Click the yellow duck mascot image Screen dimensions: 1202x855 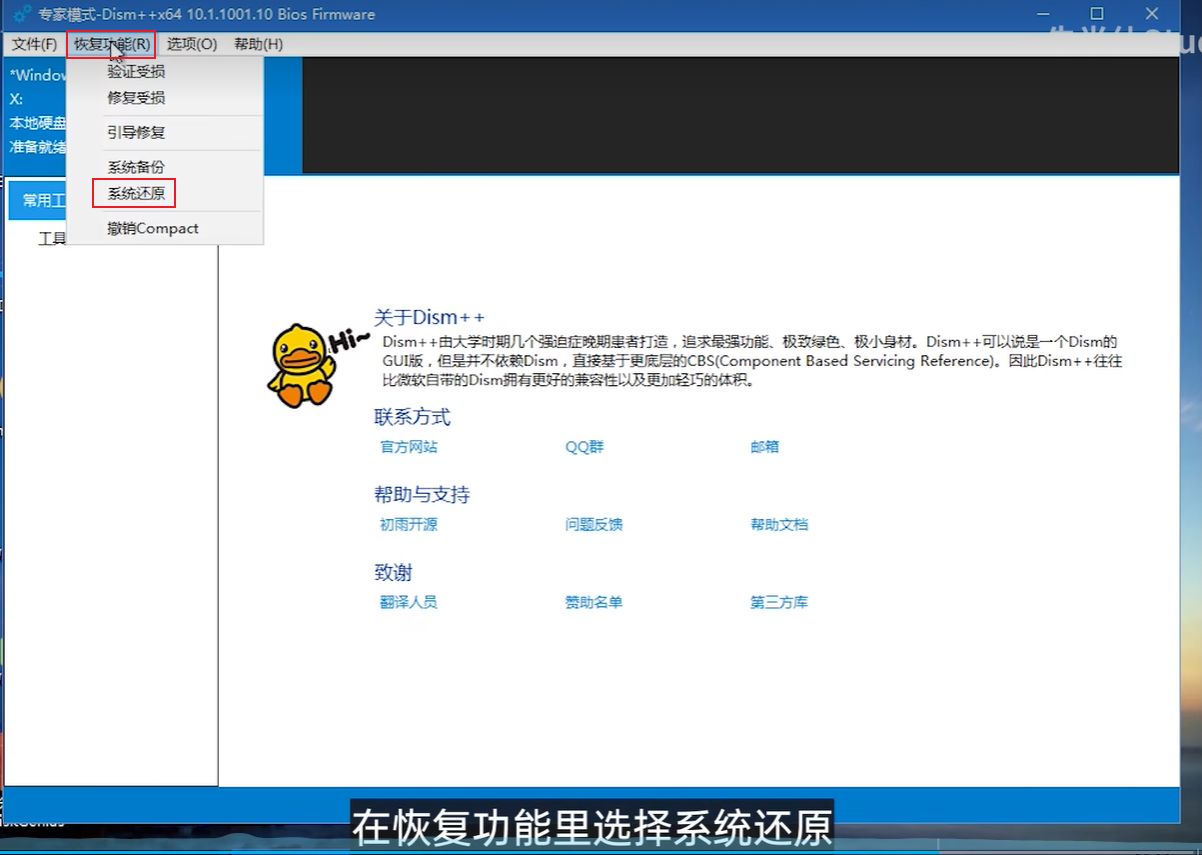click(298, 365)
